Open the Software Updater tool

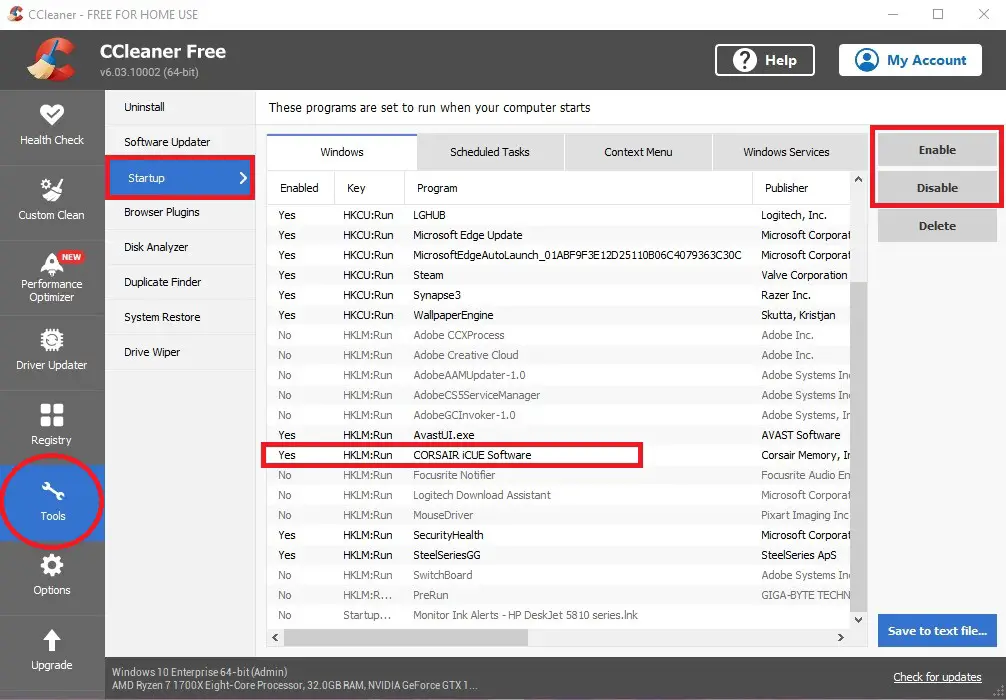point(180,142)
